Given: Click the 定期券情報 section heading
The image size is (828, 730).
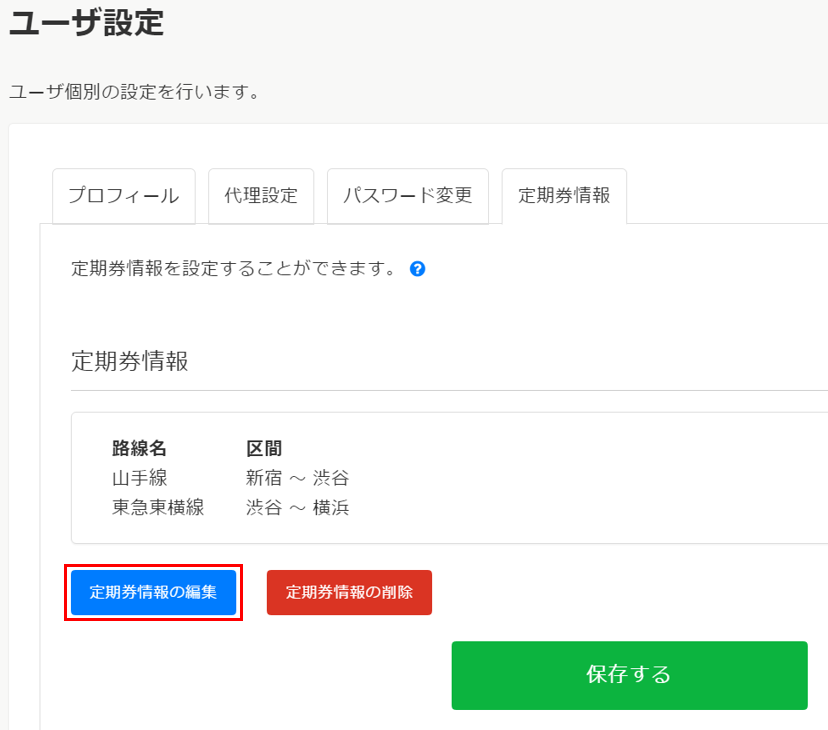Looking at the screenshot, I should click(x=130, y=361).
